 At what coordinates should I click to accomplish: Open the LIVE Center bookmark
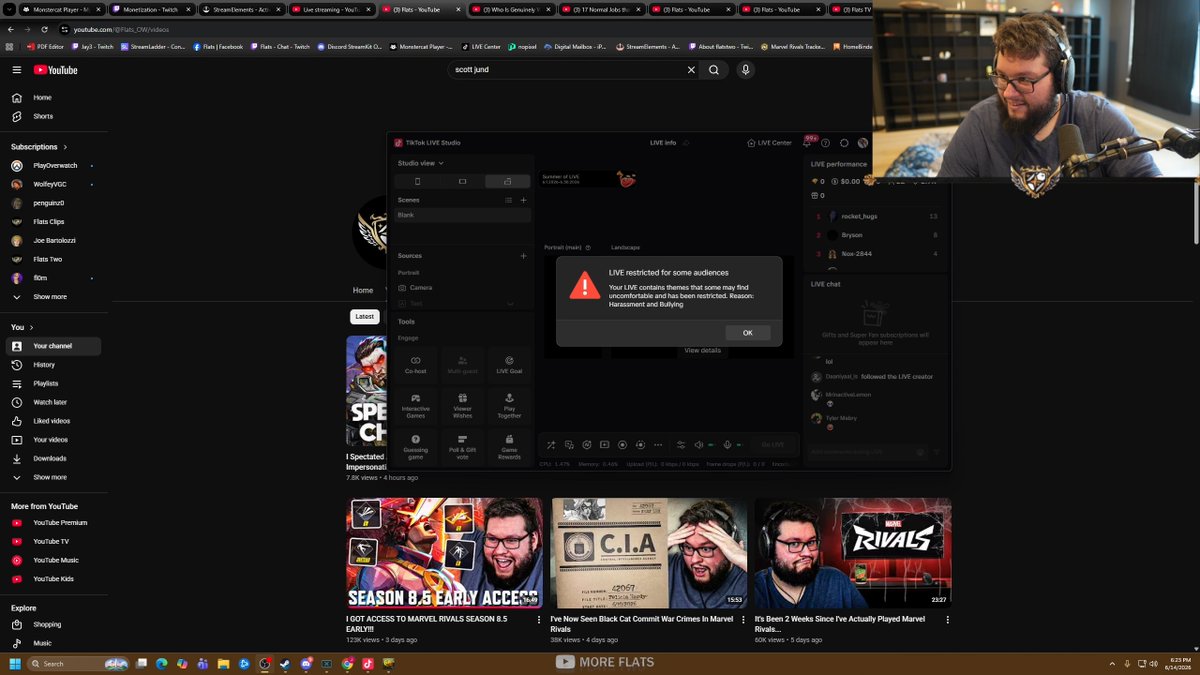(481, 46)
